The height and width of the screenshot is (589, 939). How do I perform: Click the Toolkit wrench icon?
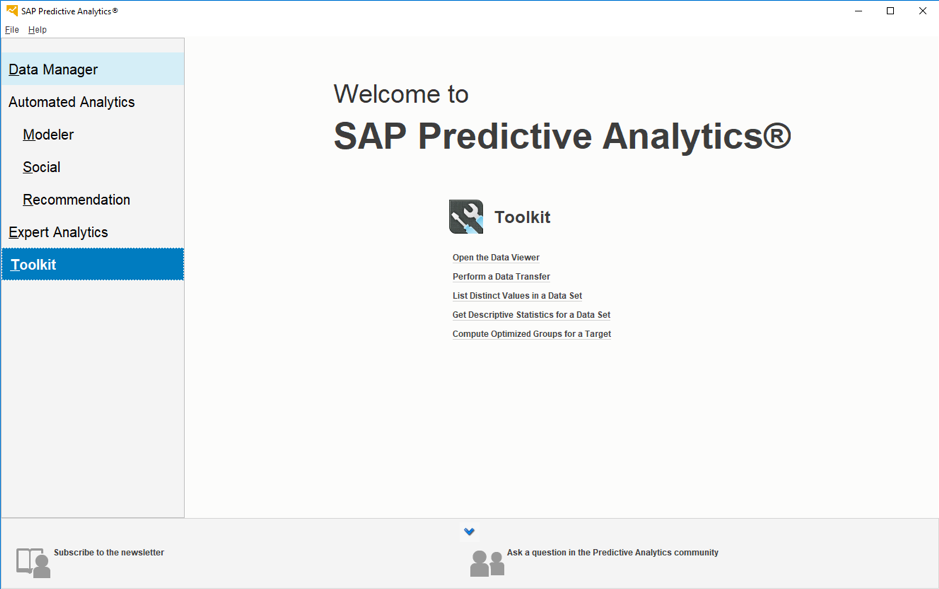[466, 216]
